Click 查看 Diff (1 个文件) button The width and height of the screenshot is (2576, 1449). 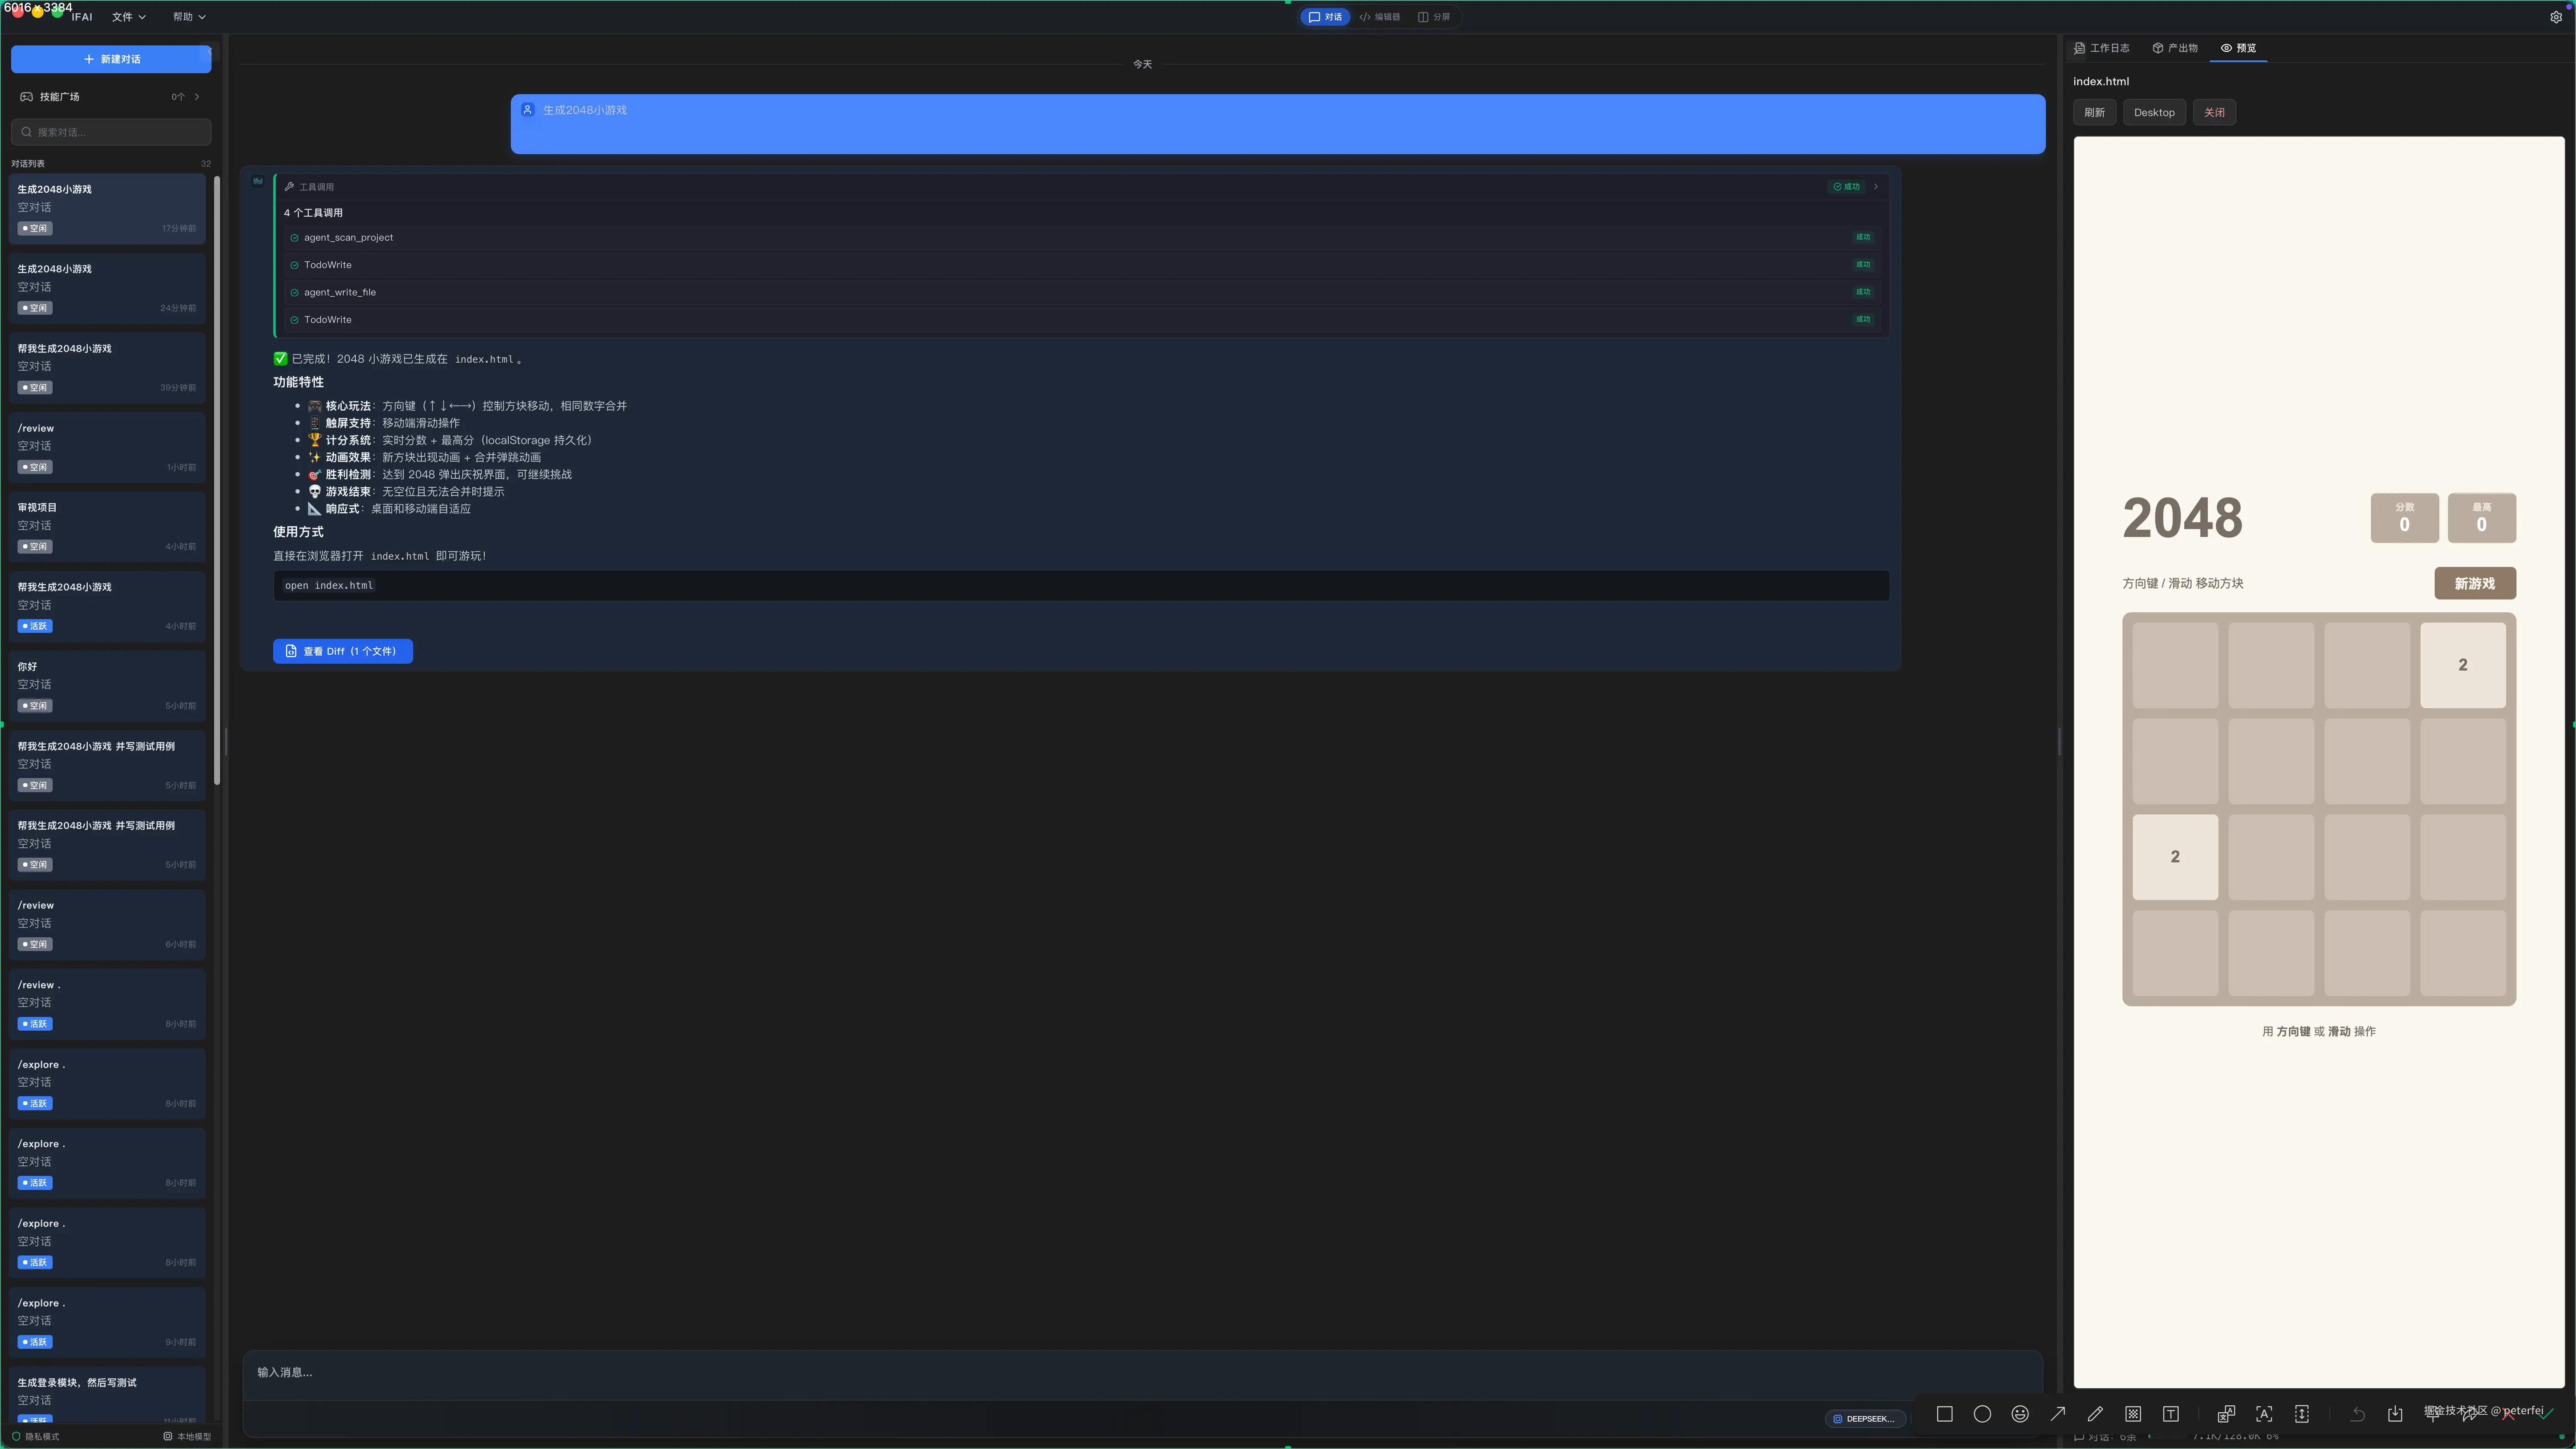coord(343,651)
